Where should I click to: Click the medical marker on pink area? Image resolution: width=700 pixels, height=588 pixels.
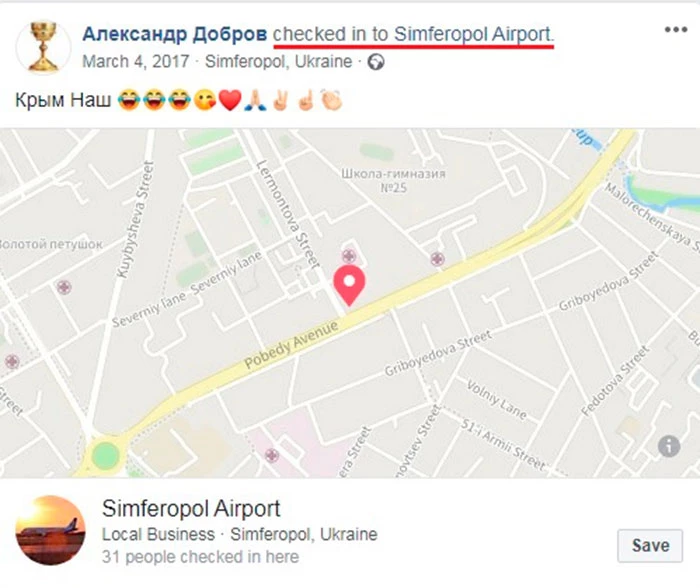(272, 456)
